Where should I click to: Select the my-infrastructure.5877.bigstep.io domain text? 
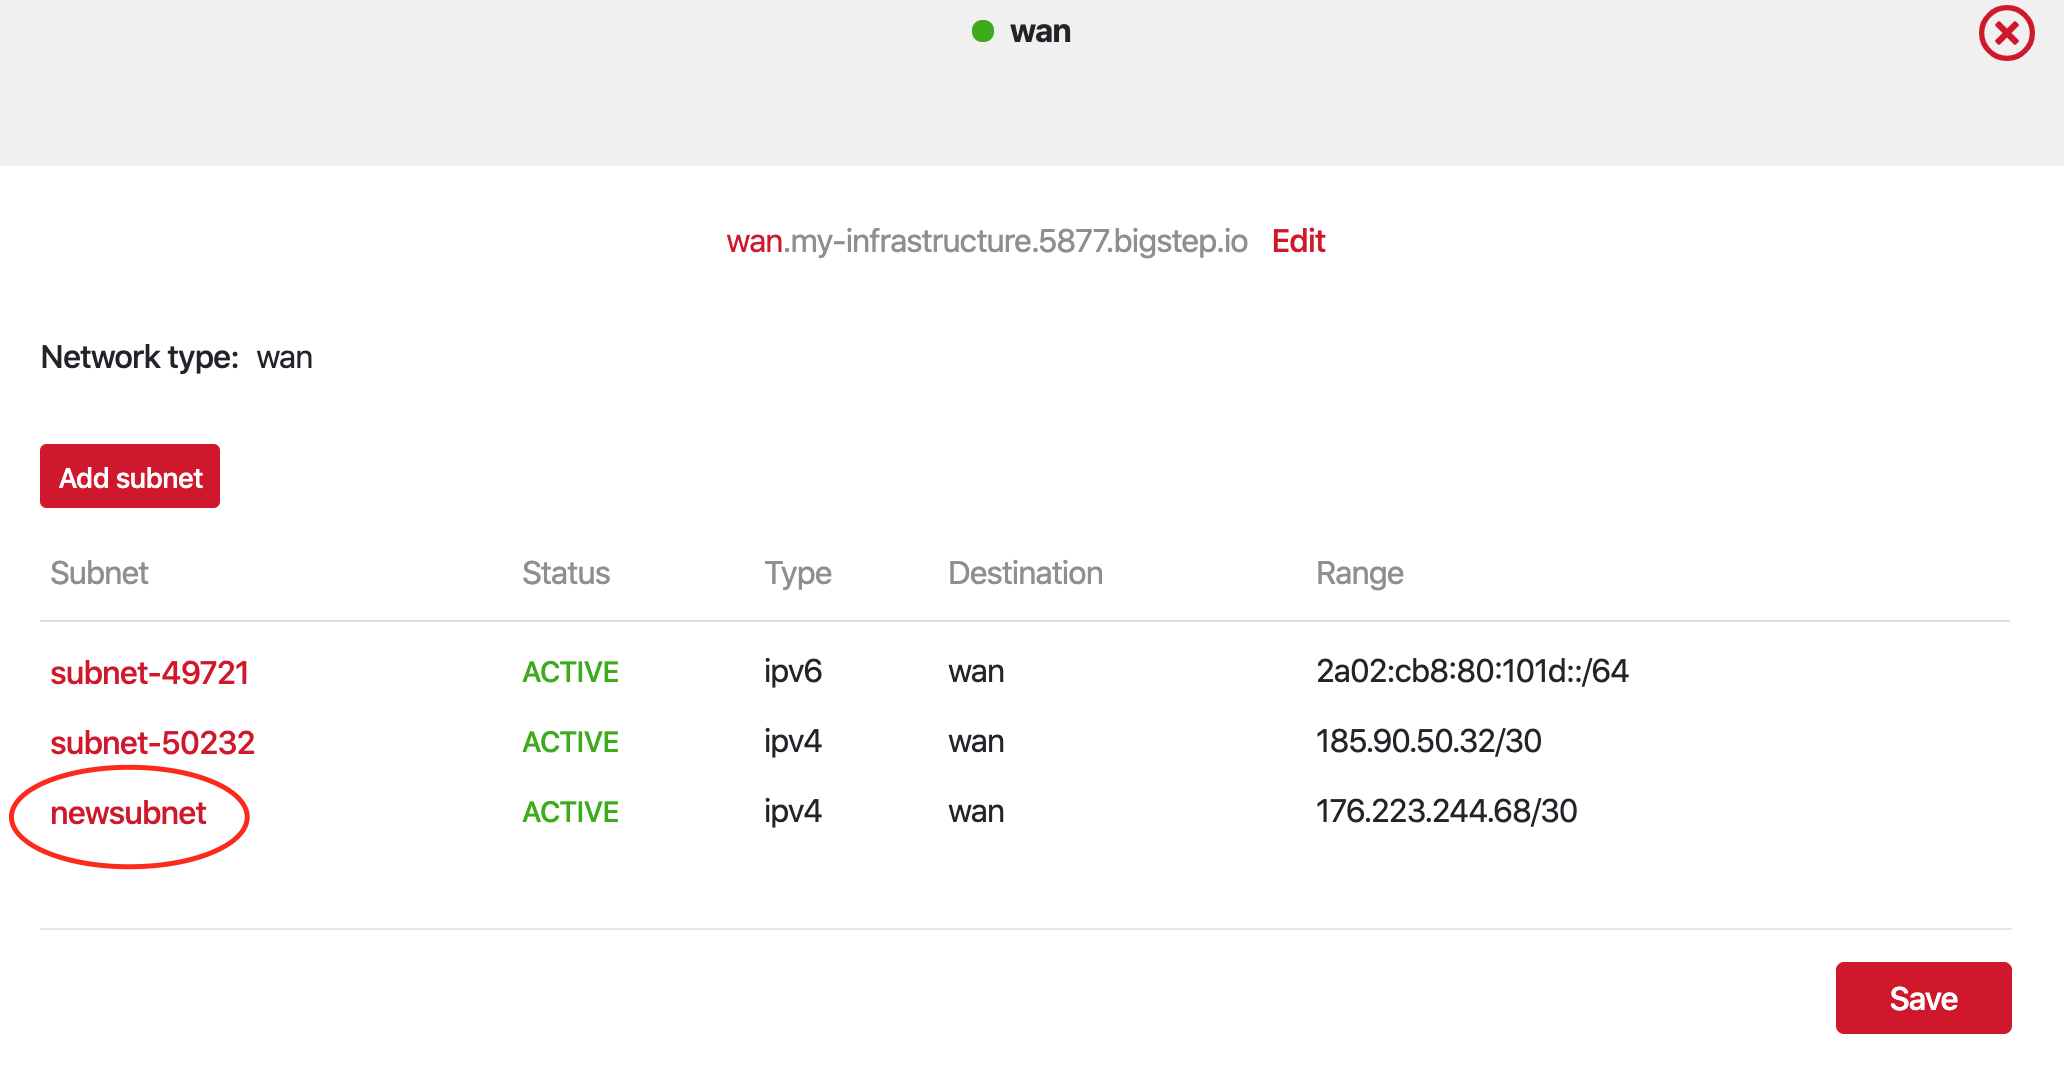coord(1016,241)
